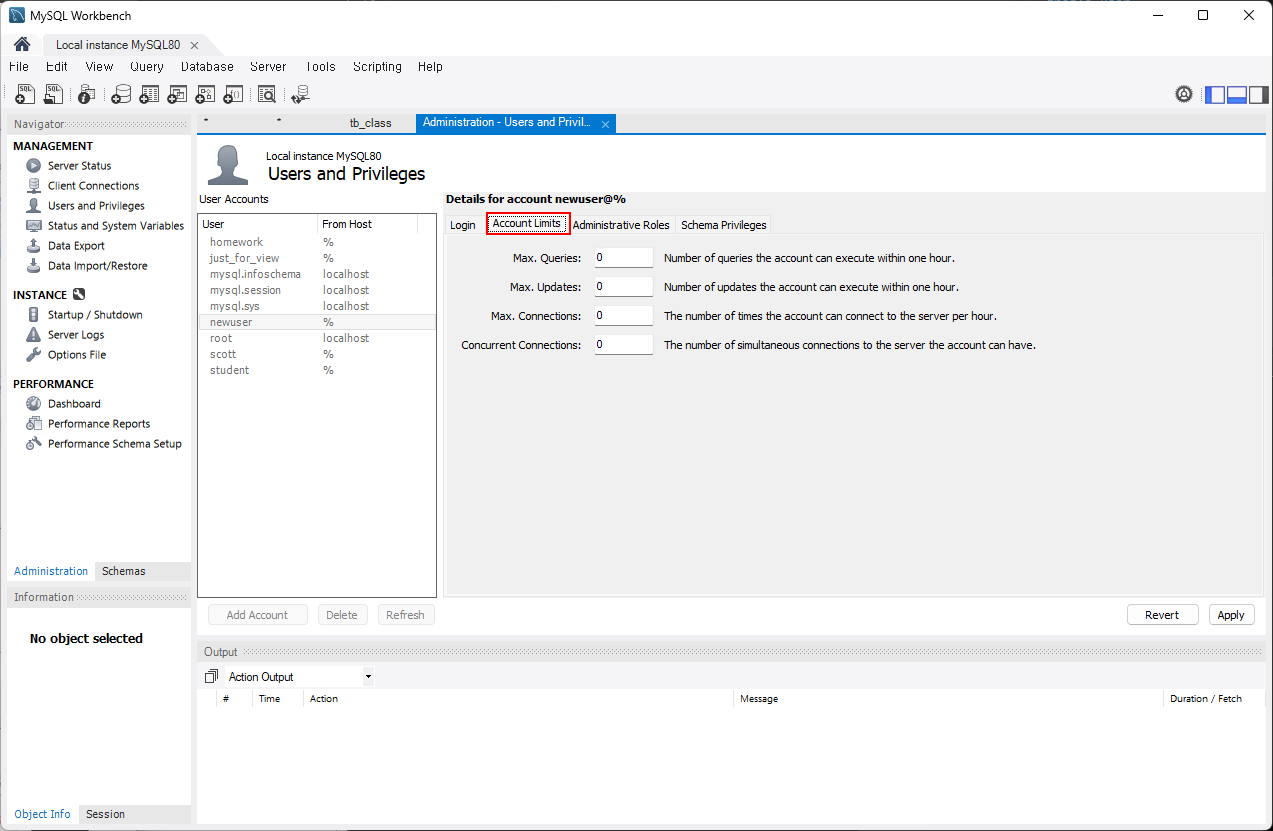Viewport: 1273px width, 831px height.
Task: Open the Server menu
Action: (268, 67)
